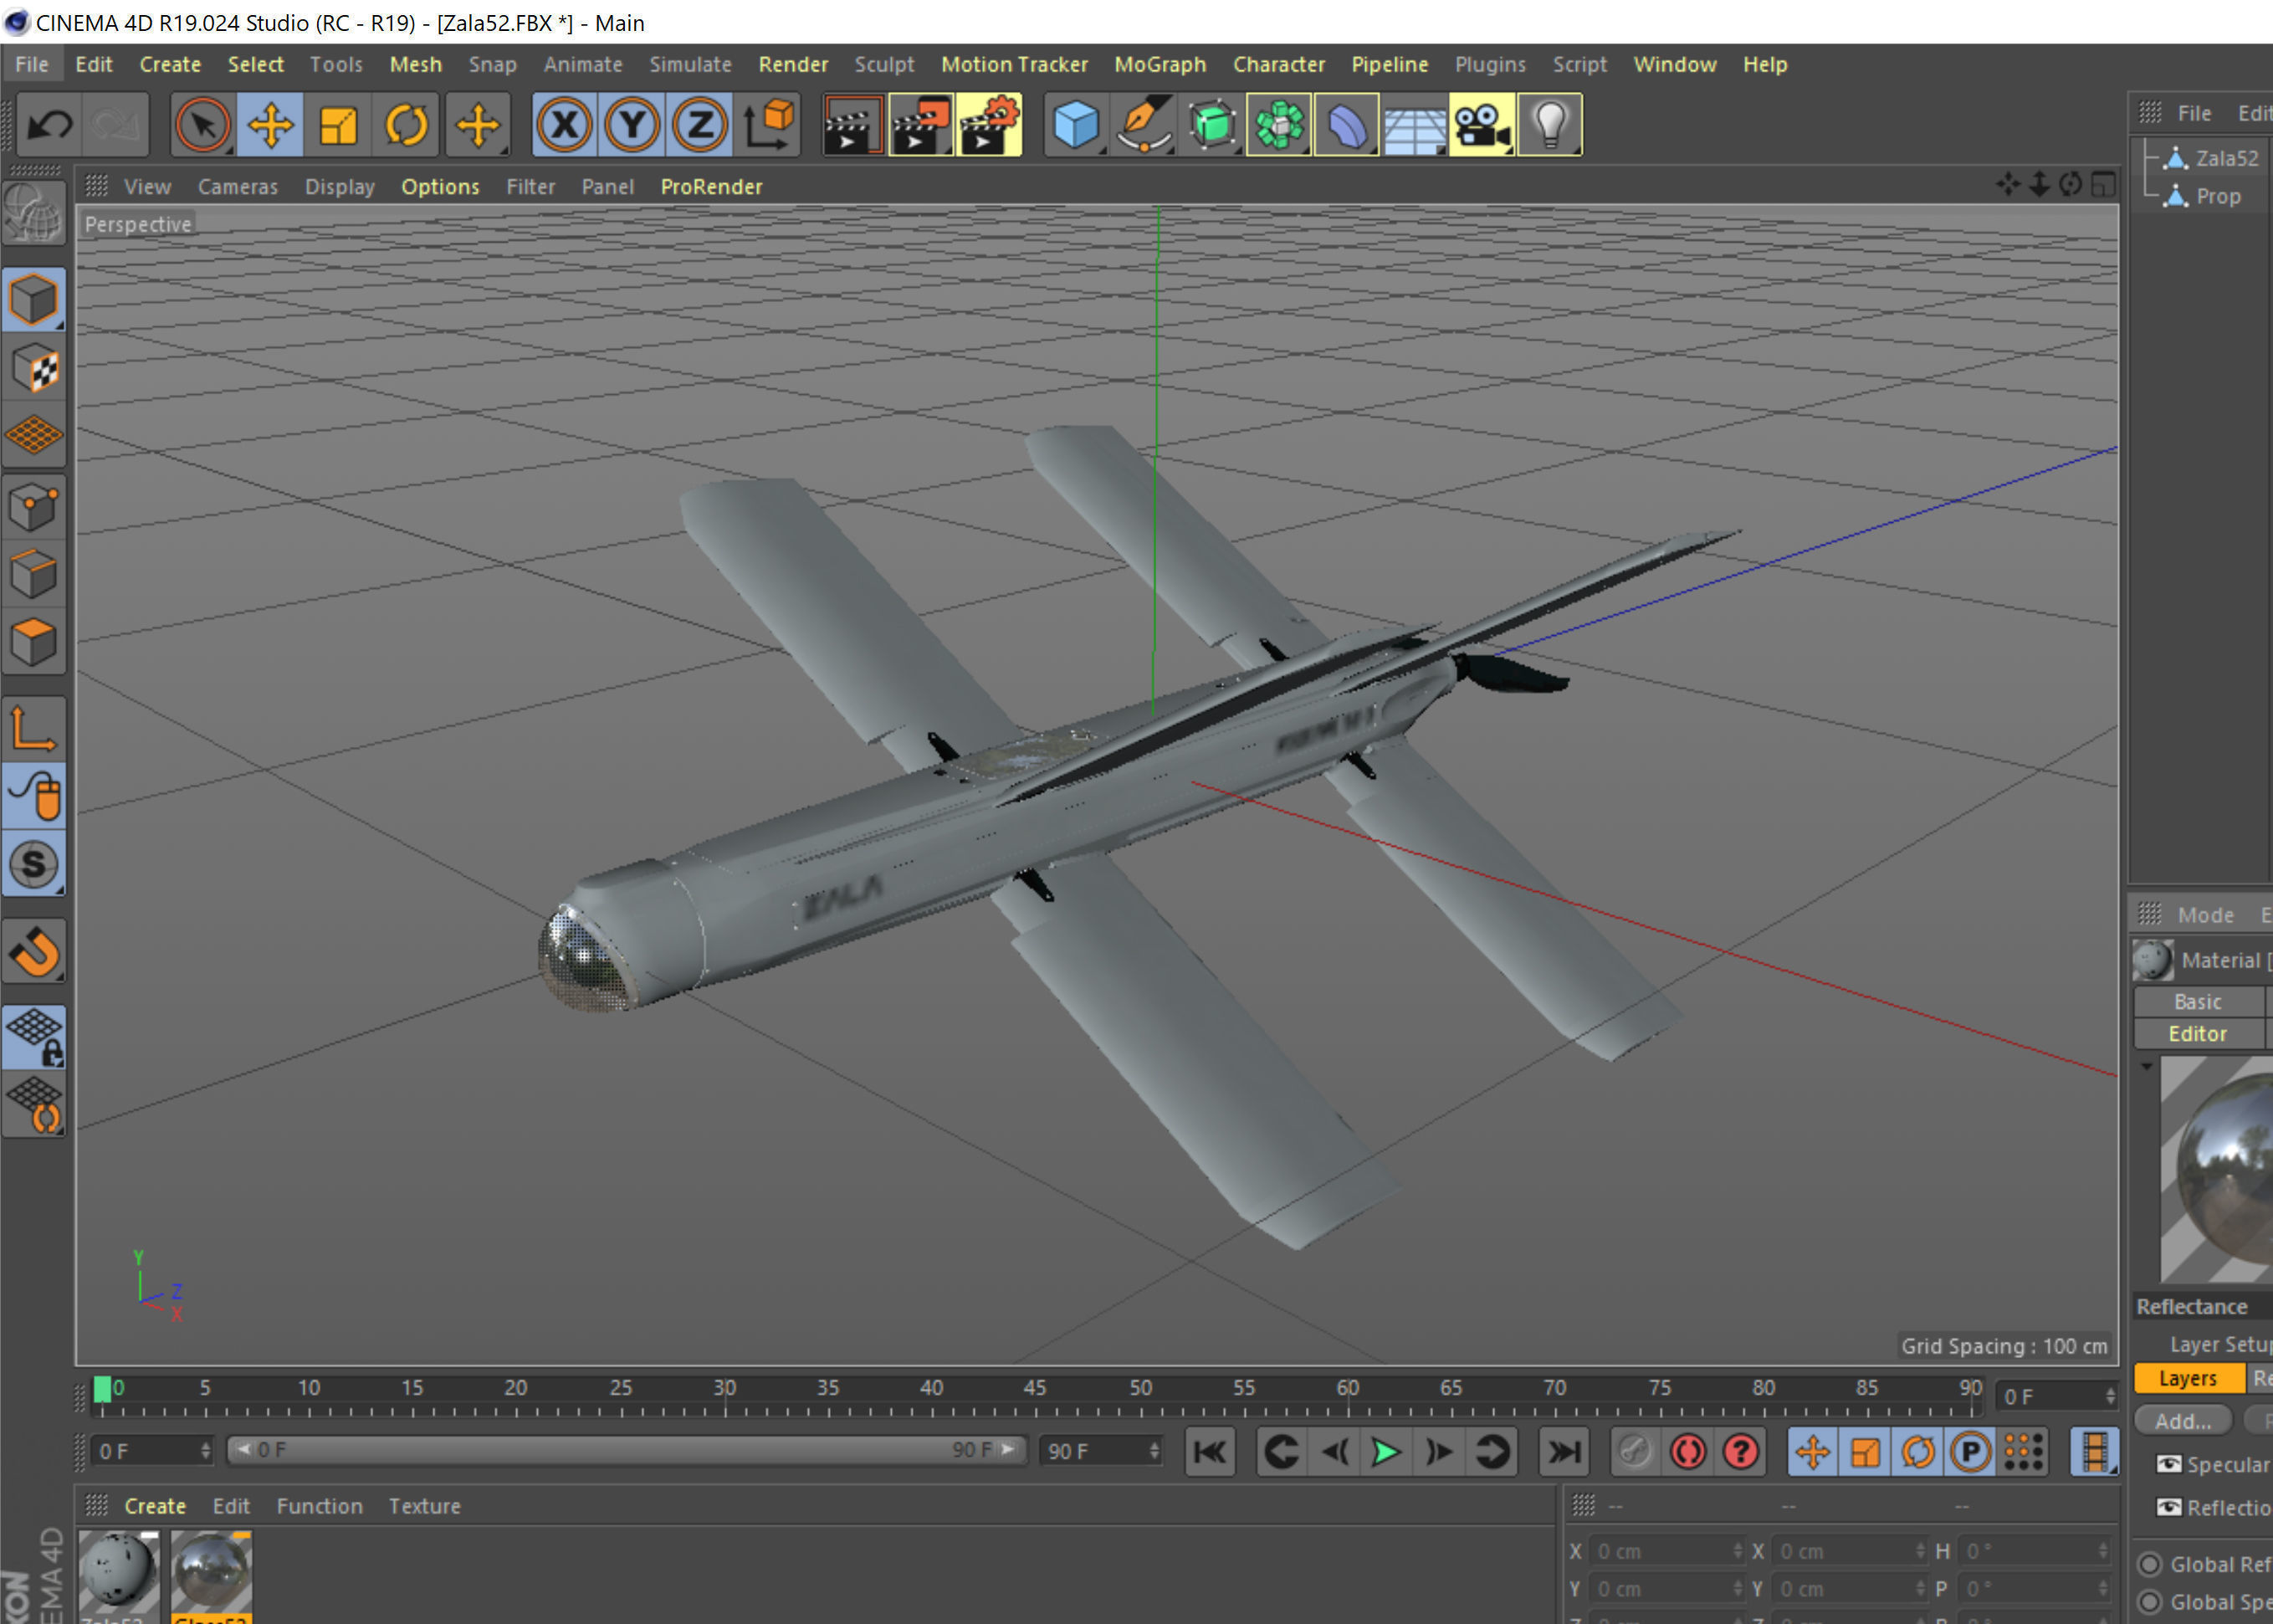This screenshot has height=1624, width=2273.
Task: Select the Live Selection tool
Action: 202,125
